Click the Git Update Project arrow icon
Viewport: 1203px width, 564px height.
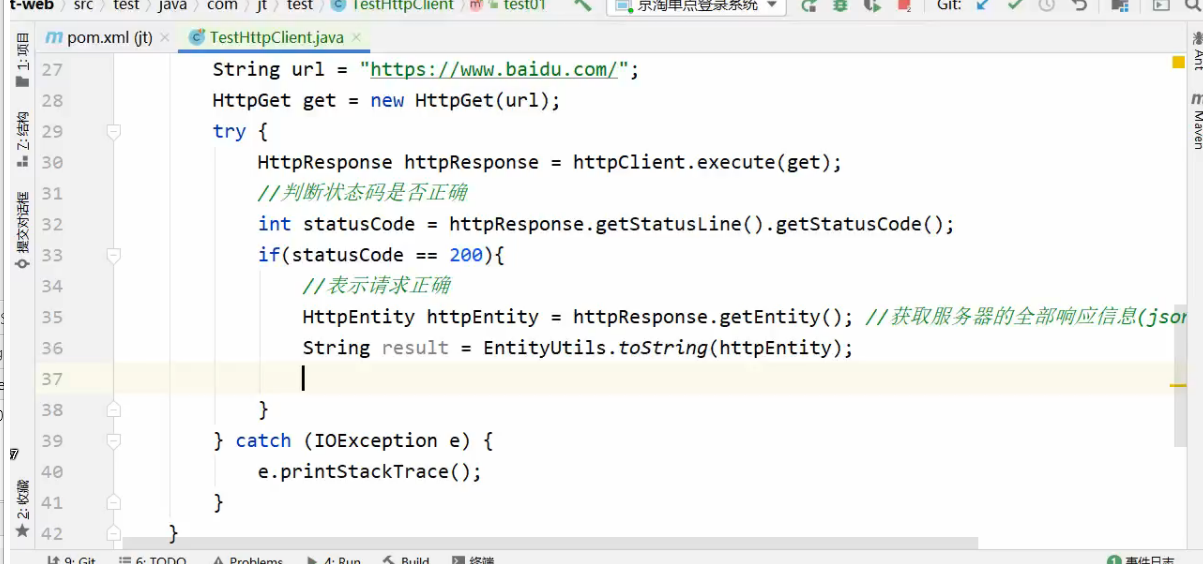(983, 5)
